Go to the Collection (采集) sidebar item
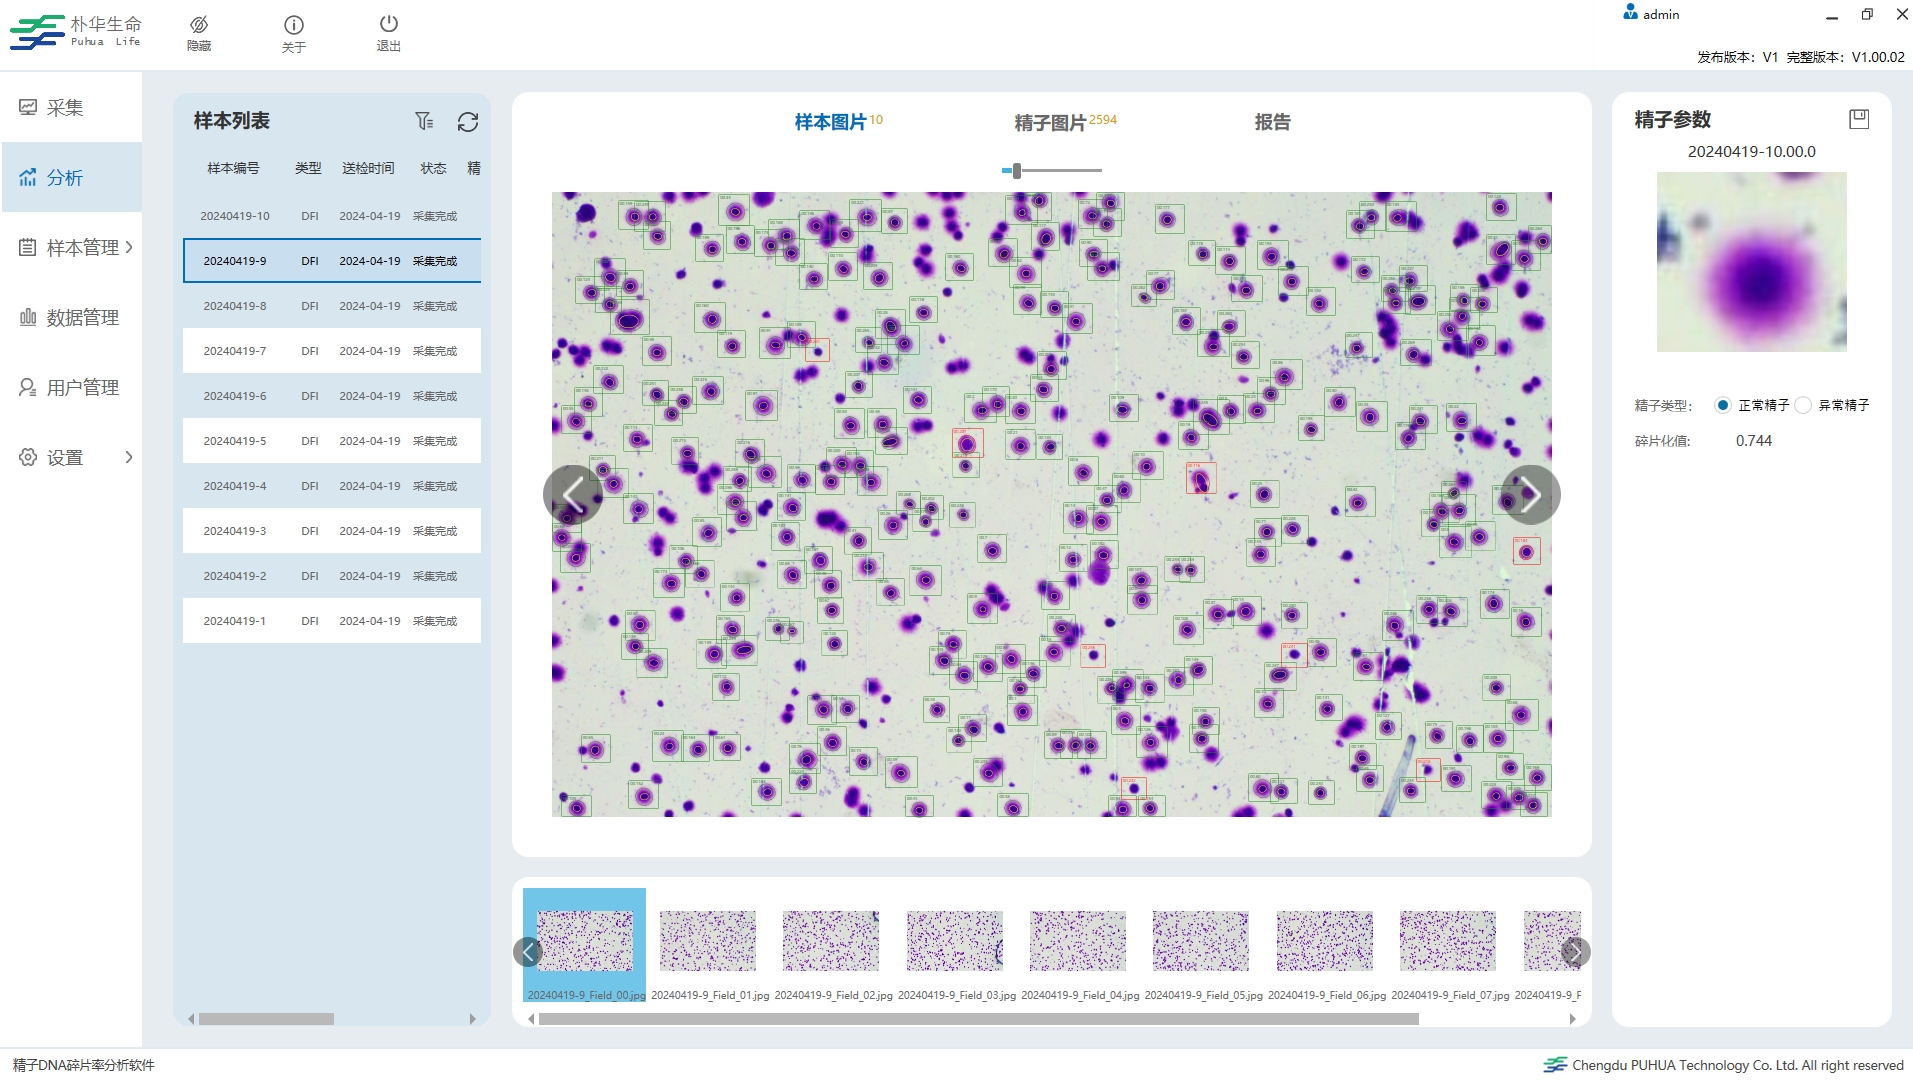Viewport: 1913px width, 1080px height. coord(65,107)
